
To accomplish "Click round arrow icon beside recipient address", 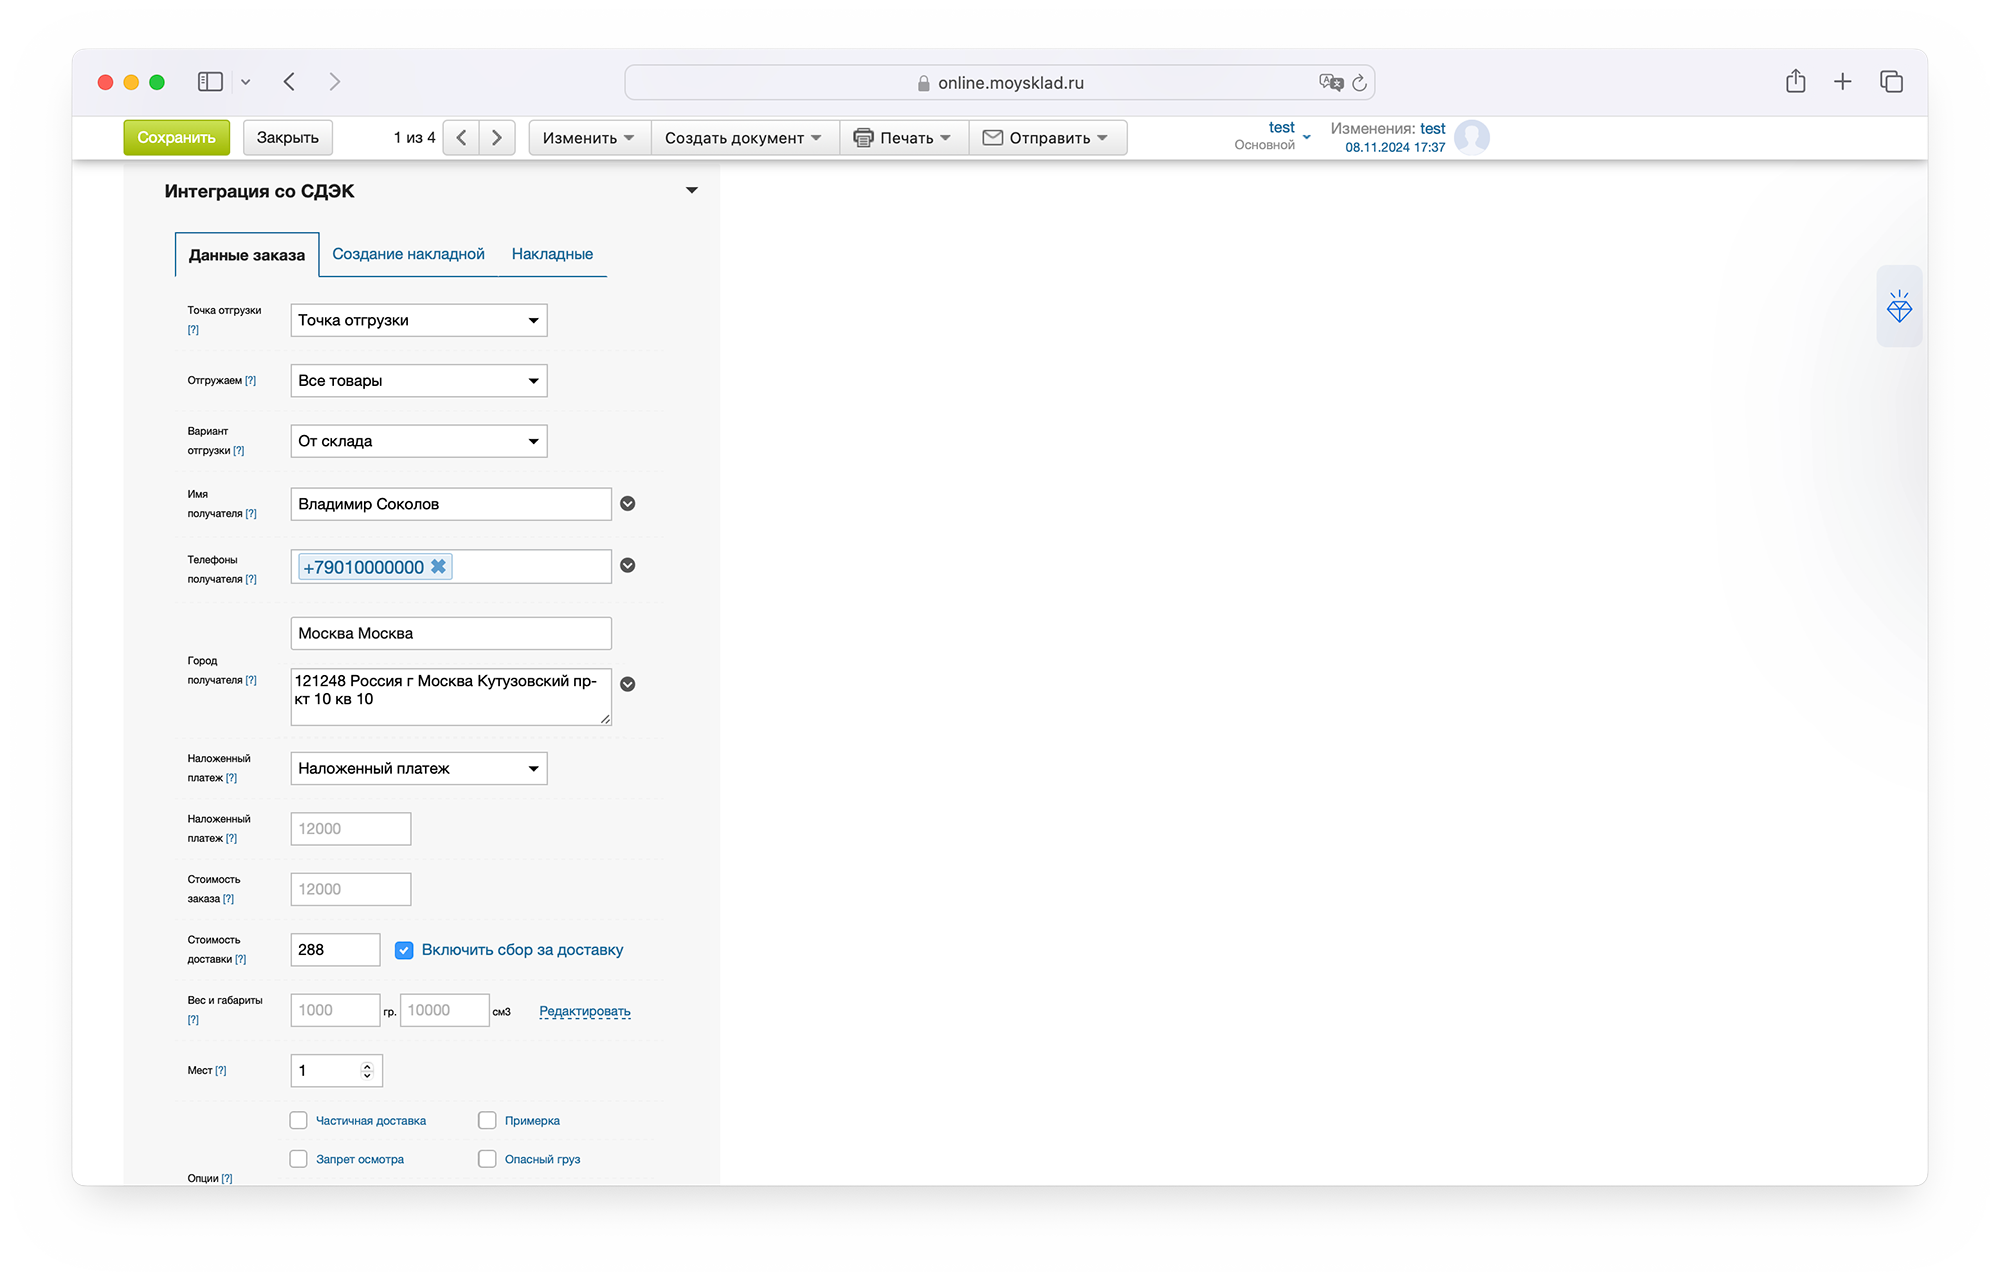I will [x=627, y=684].
